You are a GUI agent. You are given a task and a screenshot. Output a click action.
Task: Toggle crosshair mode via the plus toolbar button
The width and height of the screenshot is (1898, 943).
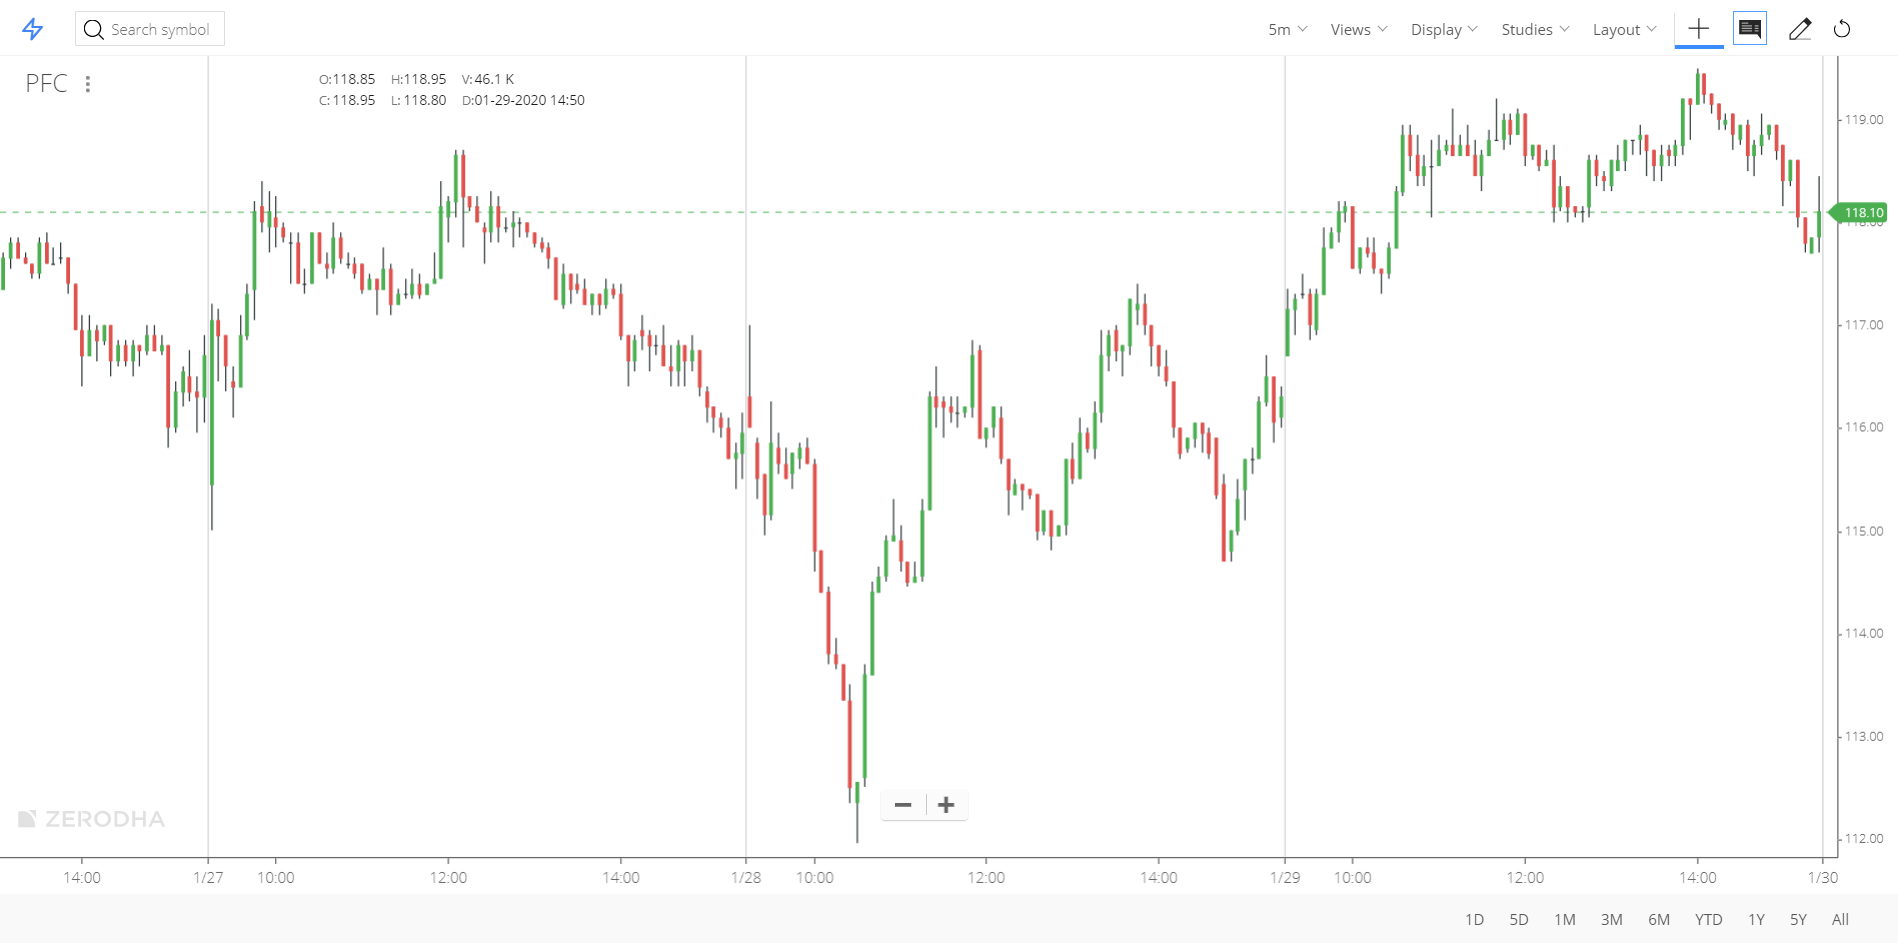tap(1699, 28)
